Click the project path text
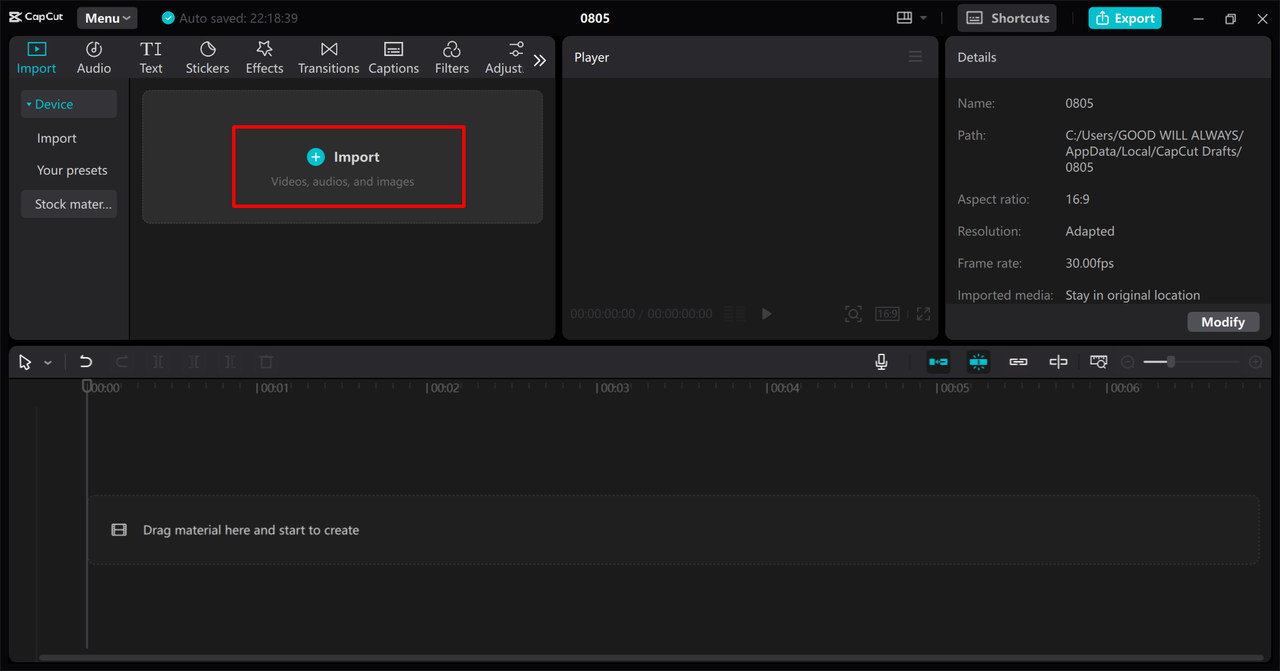The image size is (1280, 671). click(1155, 151)
